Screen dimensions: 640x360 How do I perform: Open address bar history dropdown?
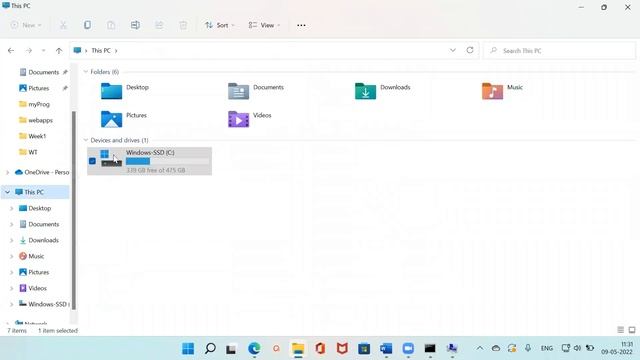[x=453, y=50]
